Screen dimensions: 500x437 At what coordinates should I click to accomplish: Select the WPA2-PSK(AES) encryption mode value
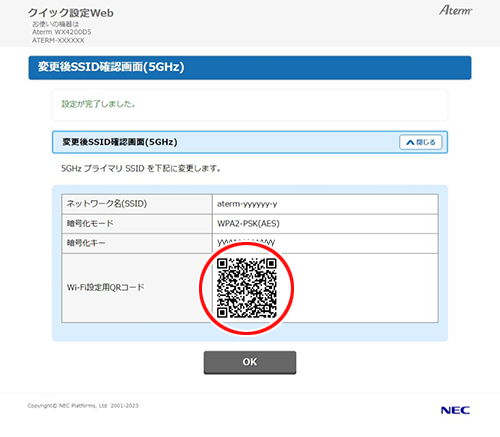(248, 223)
